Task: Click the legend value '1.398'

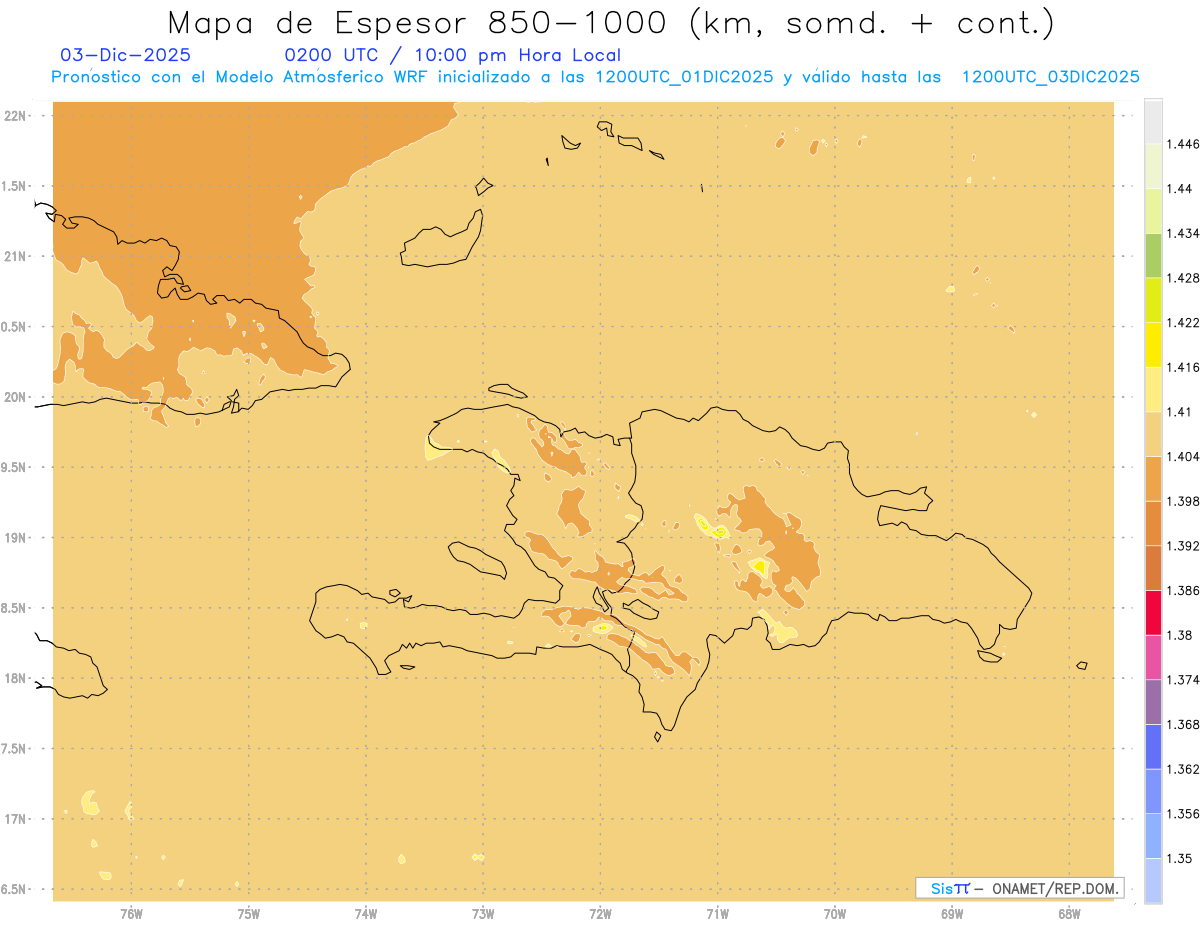Action: coord(1183,501)
